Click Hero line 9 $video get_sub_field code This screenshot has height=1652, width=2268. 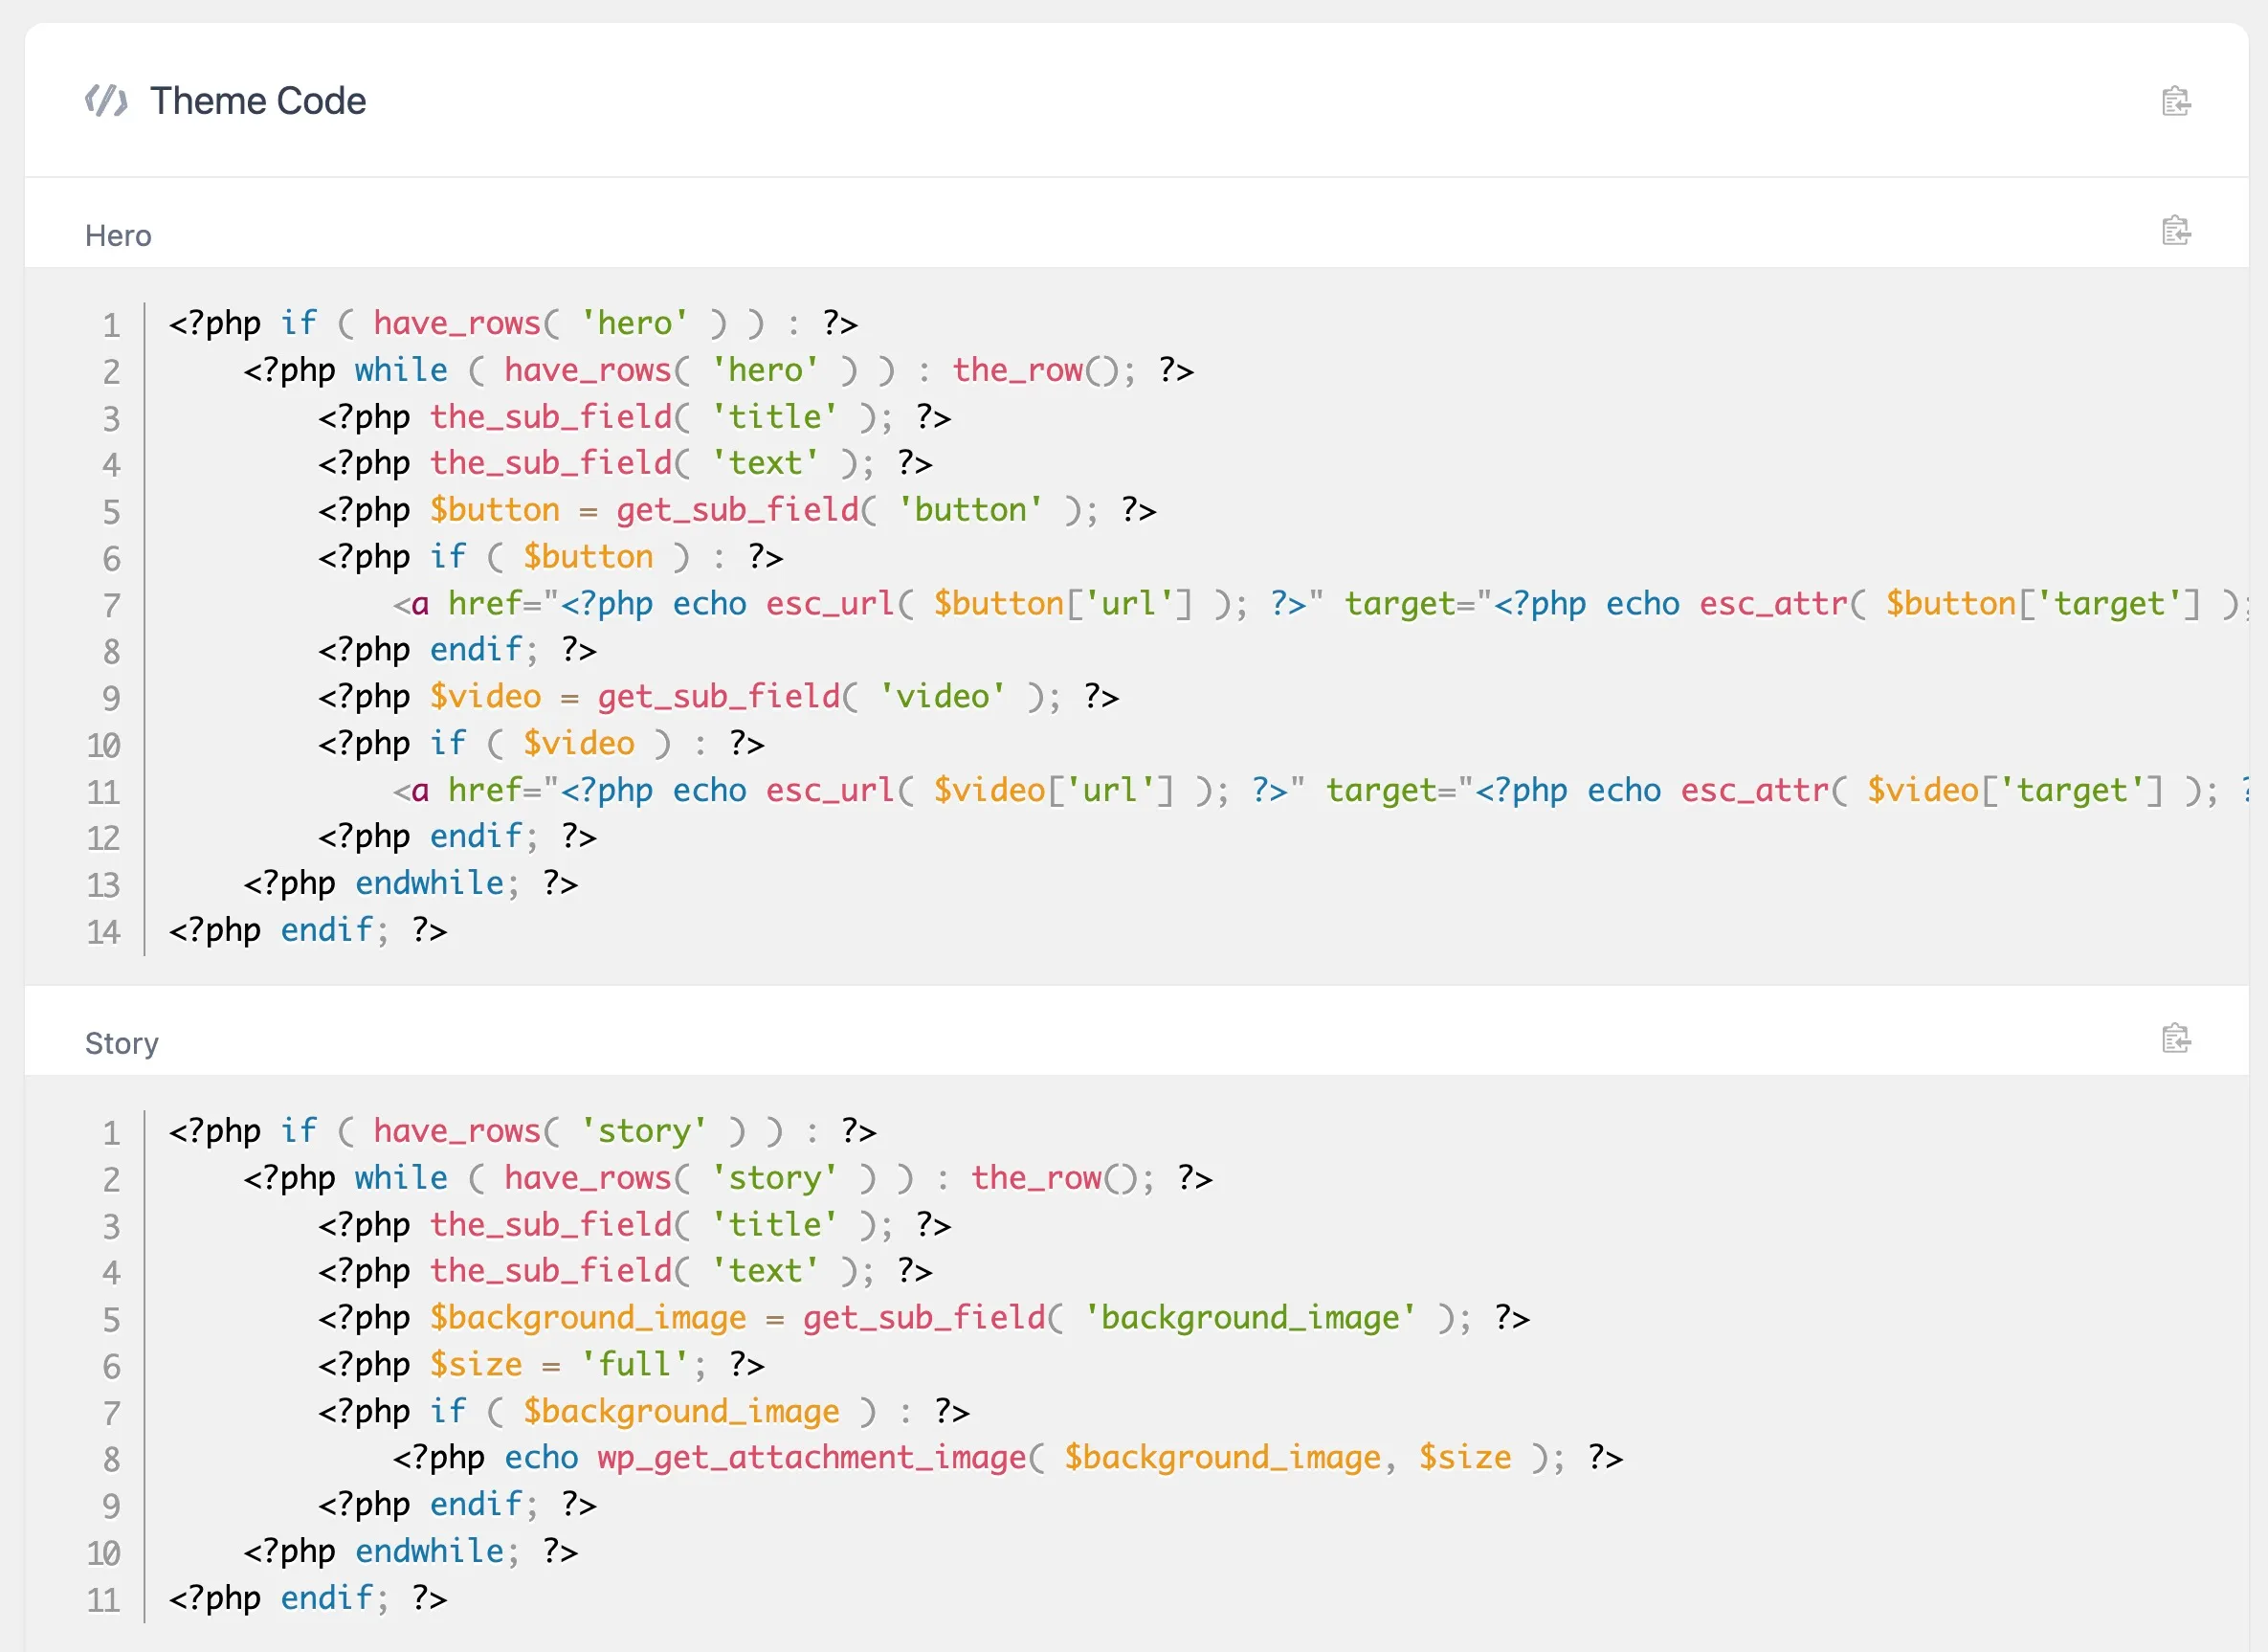pos(719,696)
